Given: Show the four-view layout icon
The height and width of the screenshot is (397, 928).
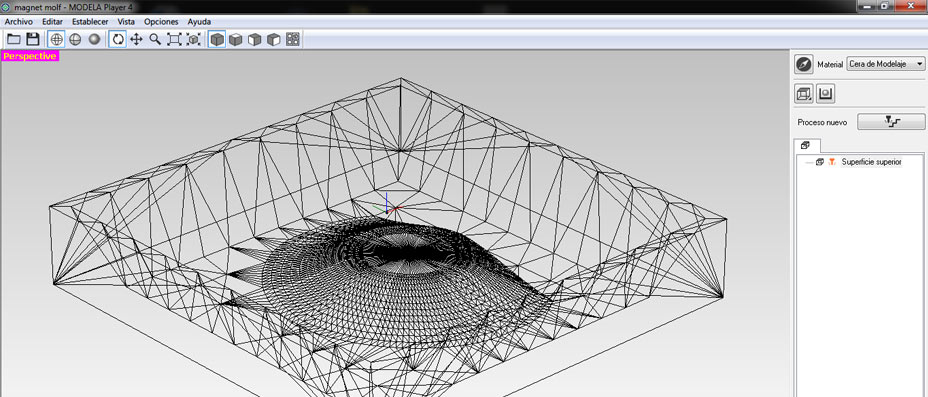Looking at the screenshot, I should (292, 40).
